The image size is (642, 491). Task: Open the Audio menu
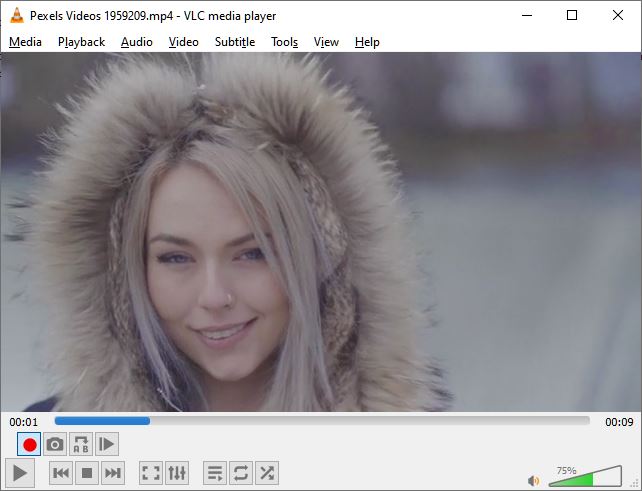click(137, 42)
